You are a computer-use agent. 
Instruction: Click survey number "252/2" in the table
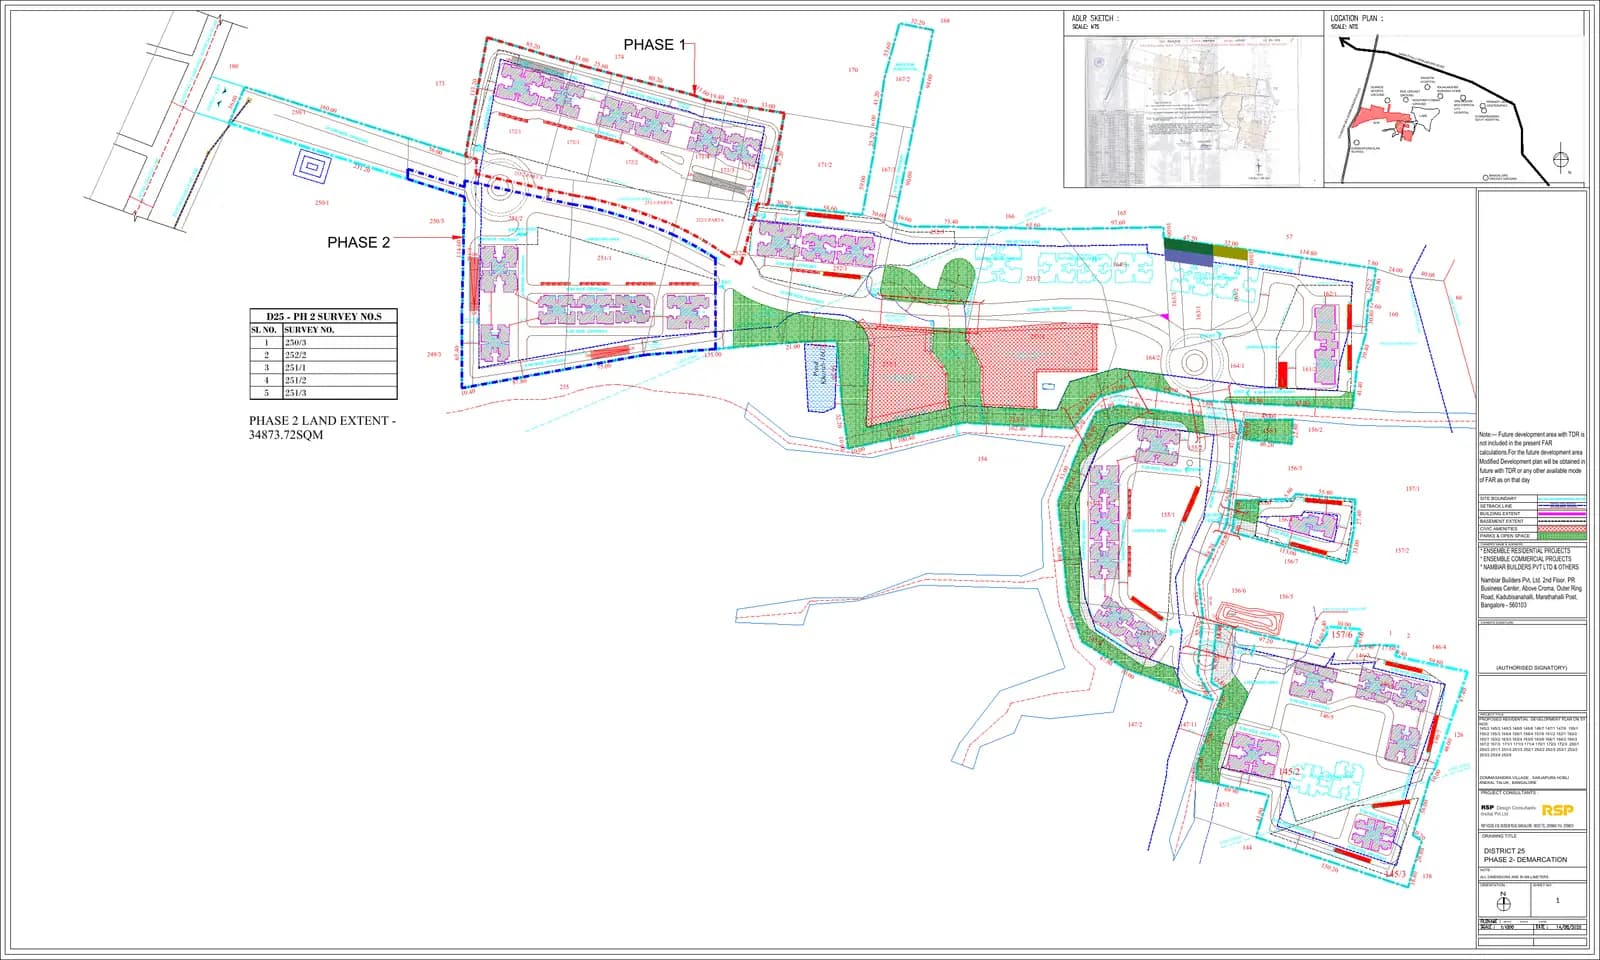coord(296,355)
